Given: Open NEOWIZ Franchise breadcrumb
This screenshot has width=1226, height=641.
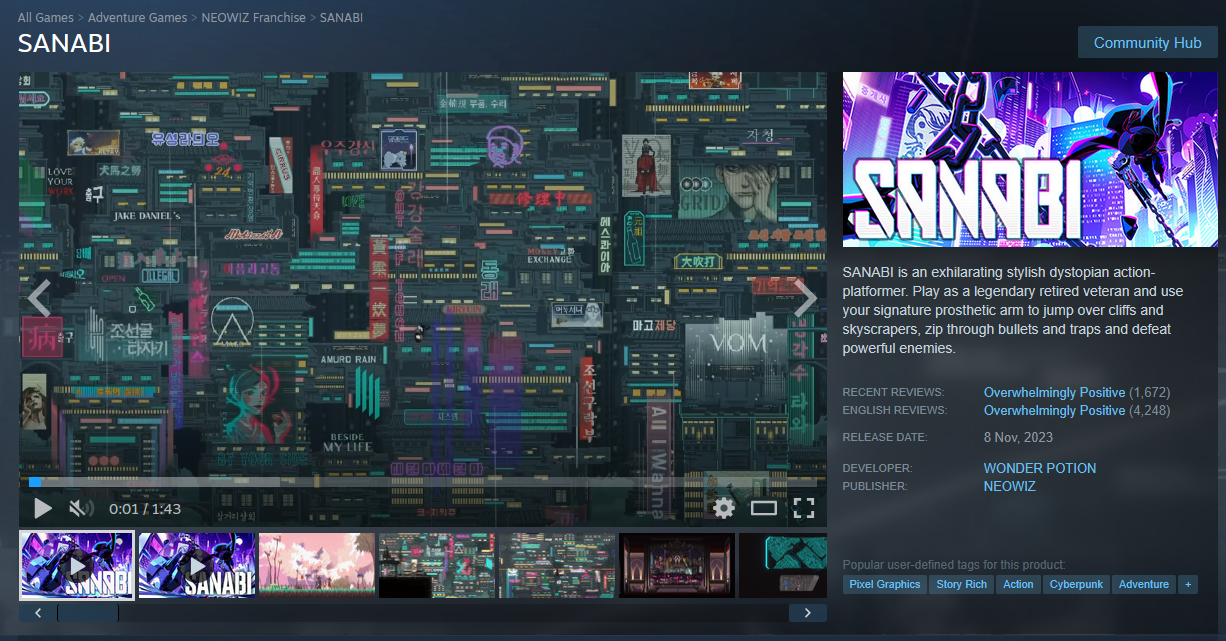Looking at the screenshot, I should tap(253, 18).
